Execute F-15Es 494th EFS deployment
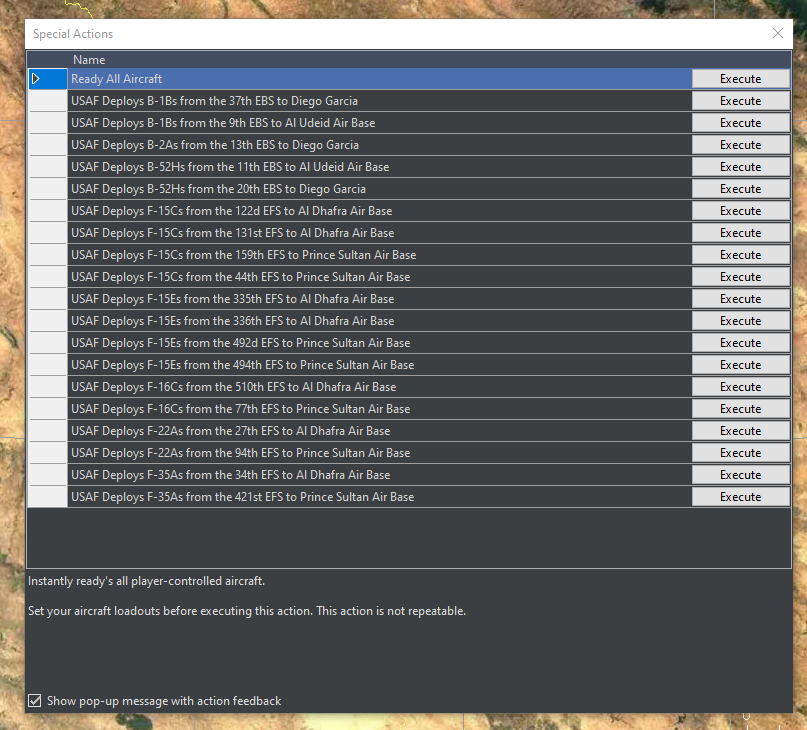This screenshot has height=730, width=807. click(x=740, y=365)
